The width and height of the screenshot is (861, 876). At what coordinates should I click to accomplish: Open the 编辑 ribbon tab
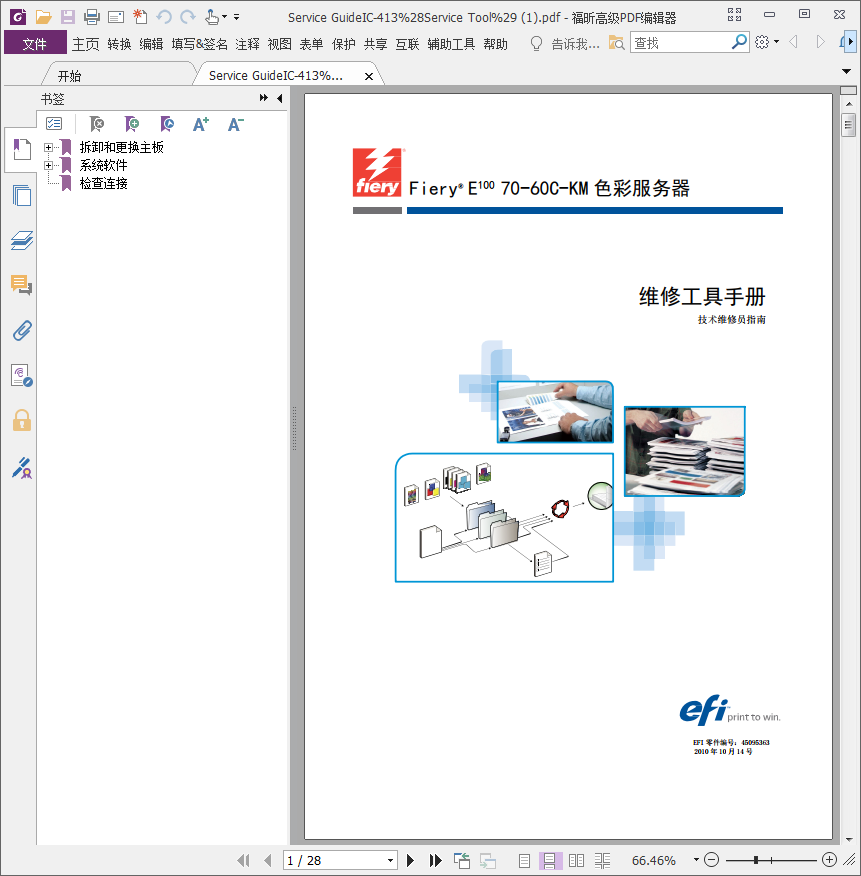tap(151, 44)
